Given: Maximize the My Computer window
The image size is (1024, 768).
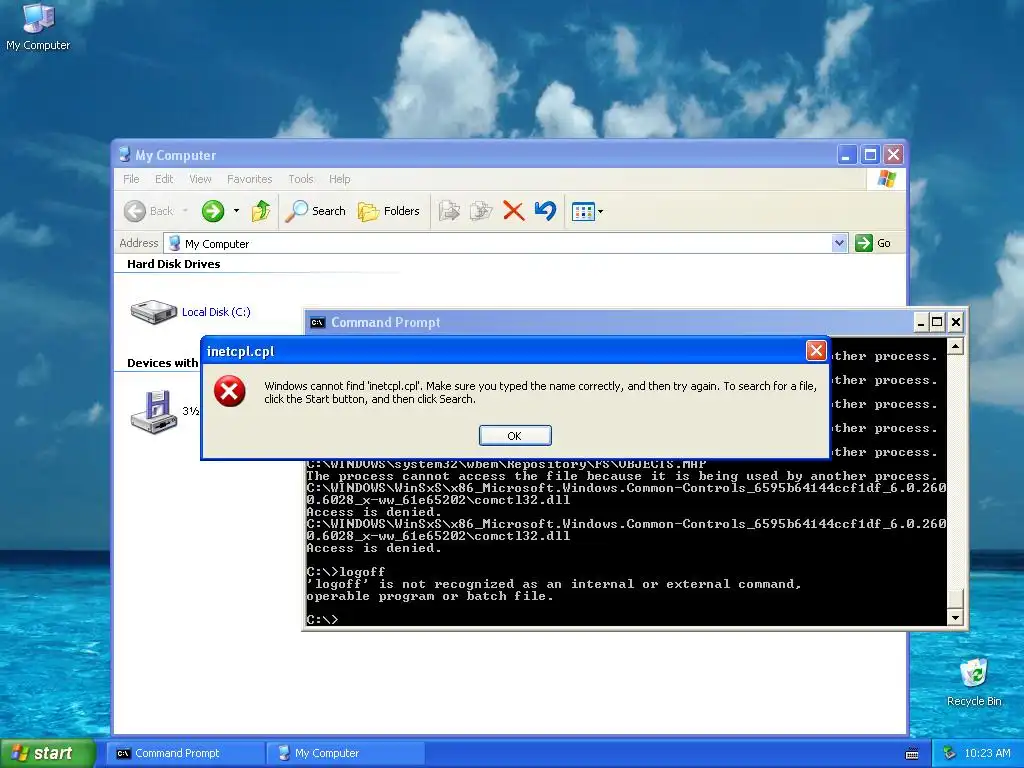Looking at the screenshot, I should pyautogui.click(x=870, y=155).
